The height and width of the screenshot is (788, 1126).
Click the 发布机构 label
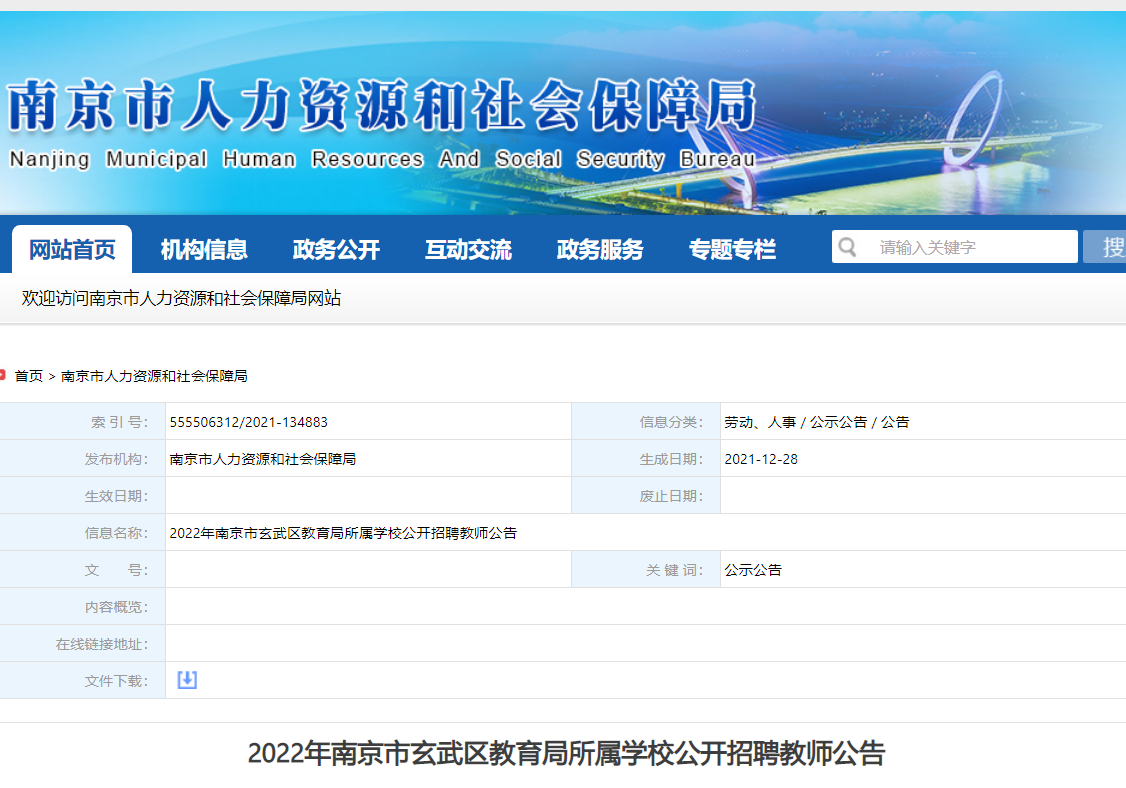click(x=116, y=459)
